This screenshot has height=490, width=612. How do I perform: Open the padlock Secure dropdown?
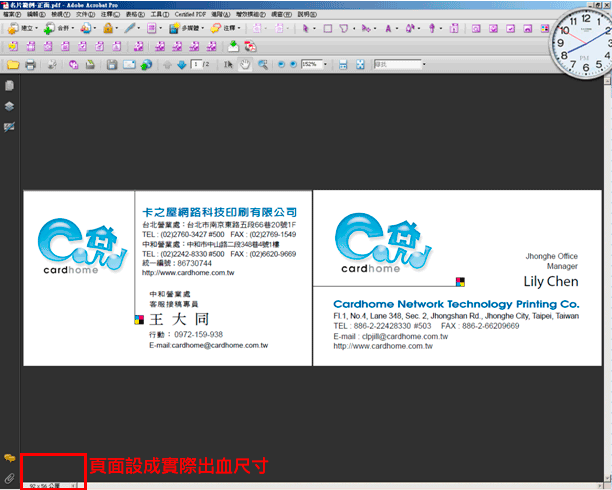pyautogui.click(x=110, y=28)
